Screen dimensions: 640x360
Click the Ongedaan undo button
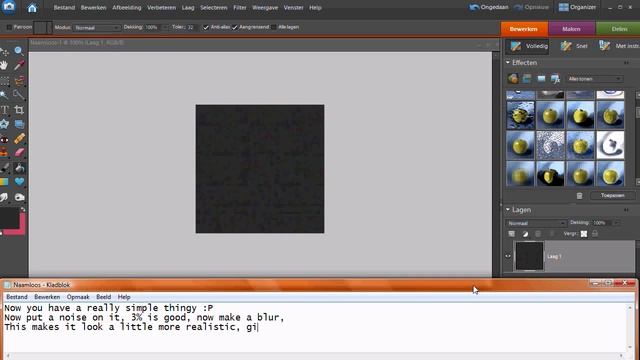489,7
